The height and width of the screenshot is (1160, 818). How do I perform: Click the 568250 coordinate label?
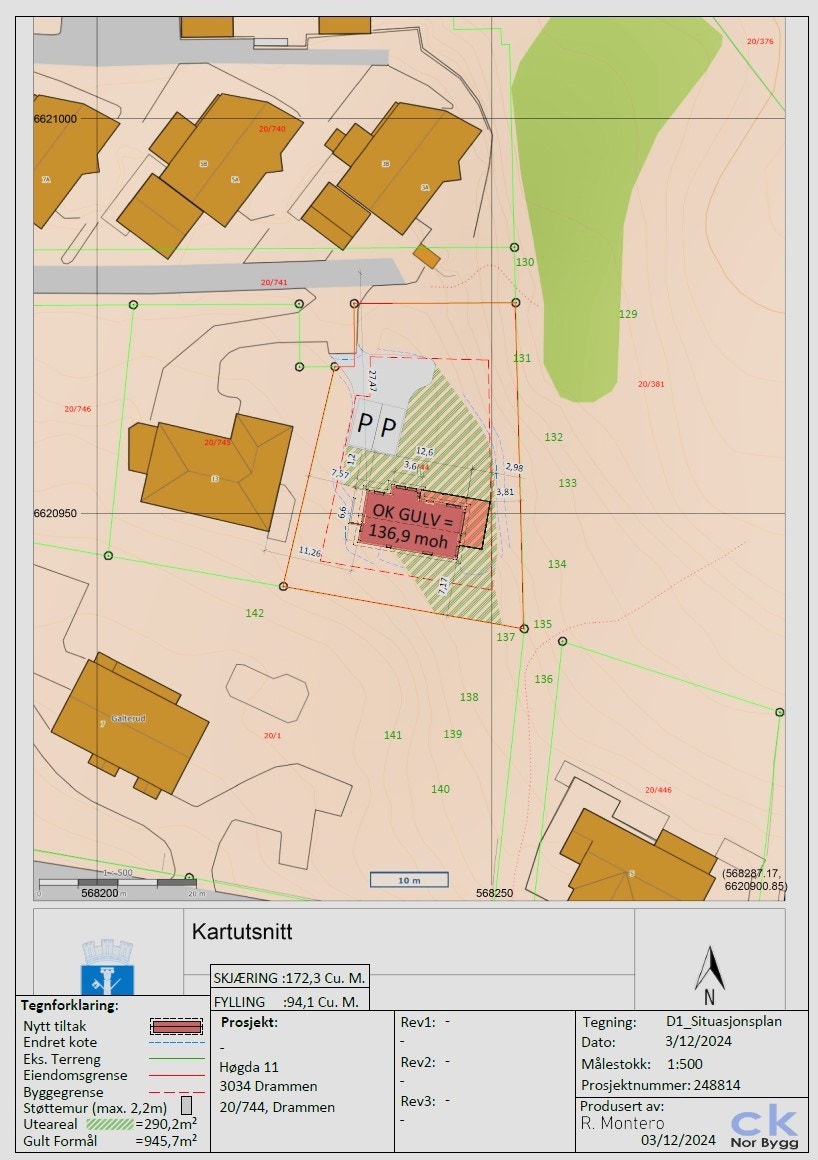click(493, 893)
